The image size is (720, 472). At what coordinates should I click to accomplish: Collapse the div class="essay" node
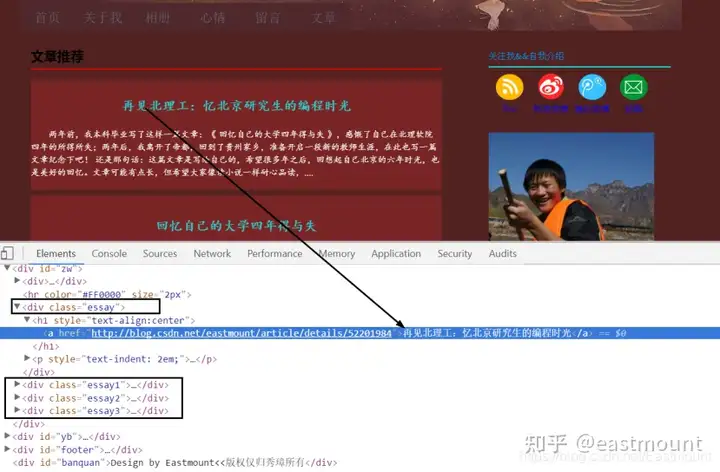17,306
